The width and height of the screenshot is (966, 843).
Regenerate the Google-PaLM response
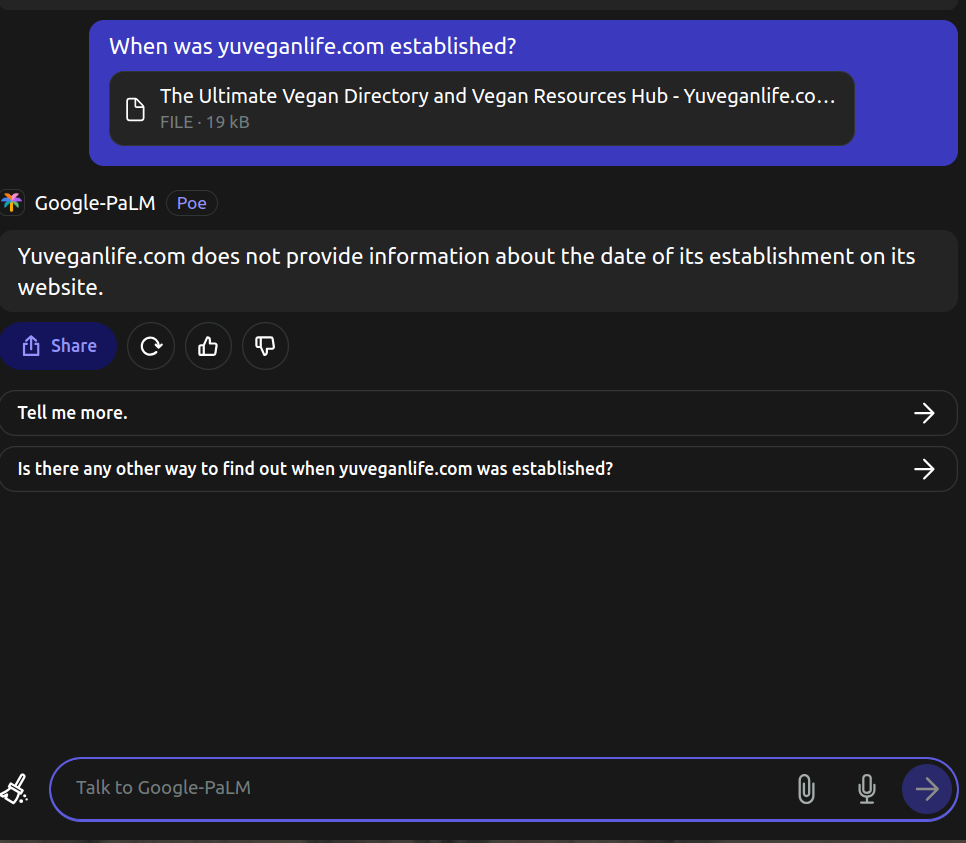tap(151, 346)
